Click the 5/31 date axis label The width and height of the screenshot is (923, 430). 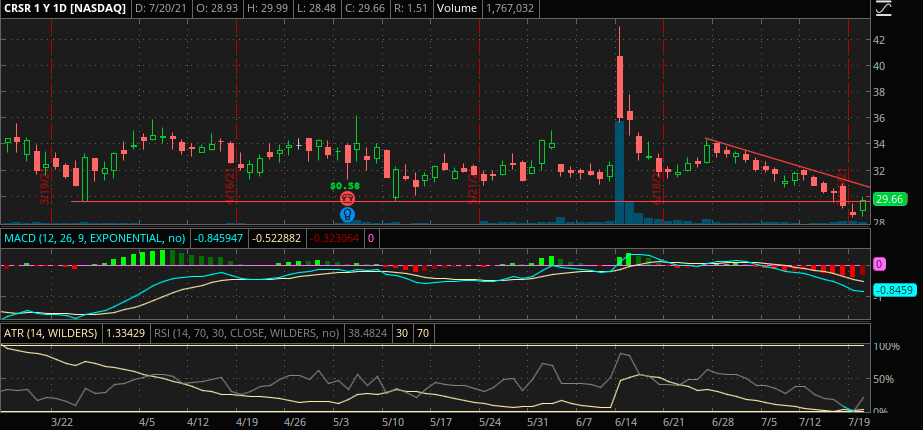537,422
